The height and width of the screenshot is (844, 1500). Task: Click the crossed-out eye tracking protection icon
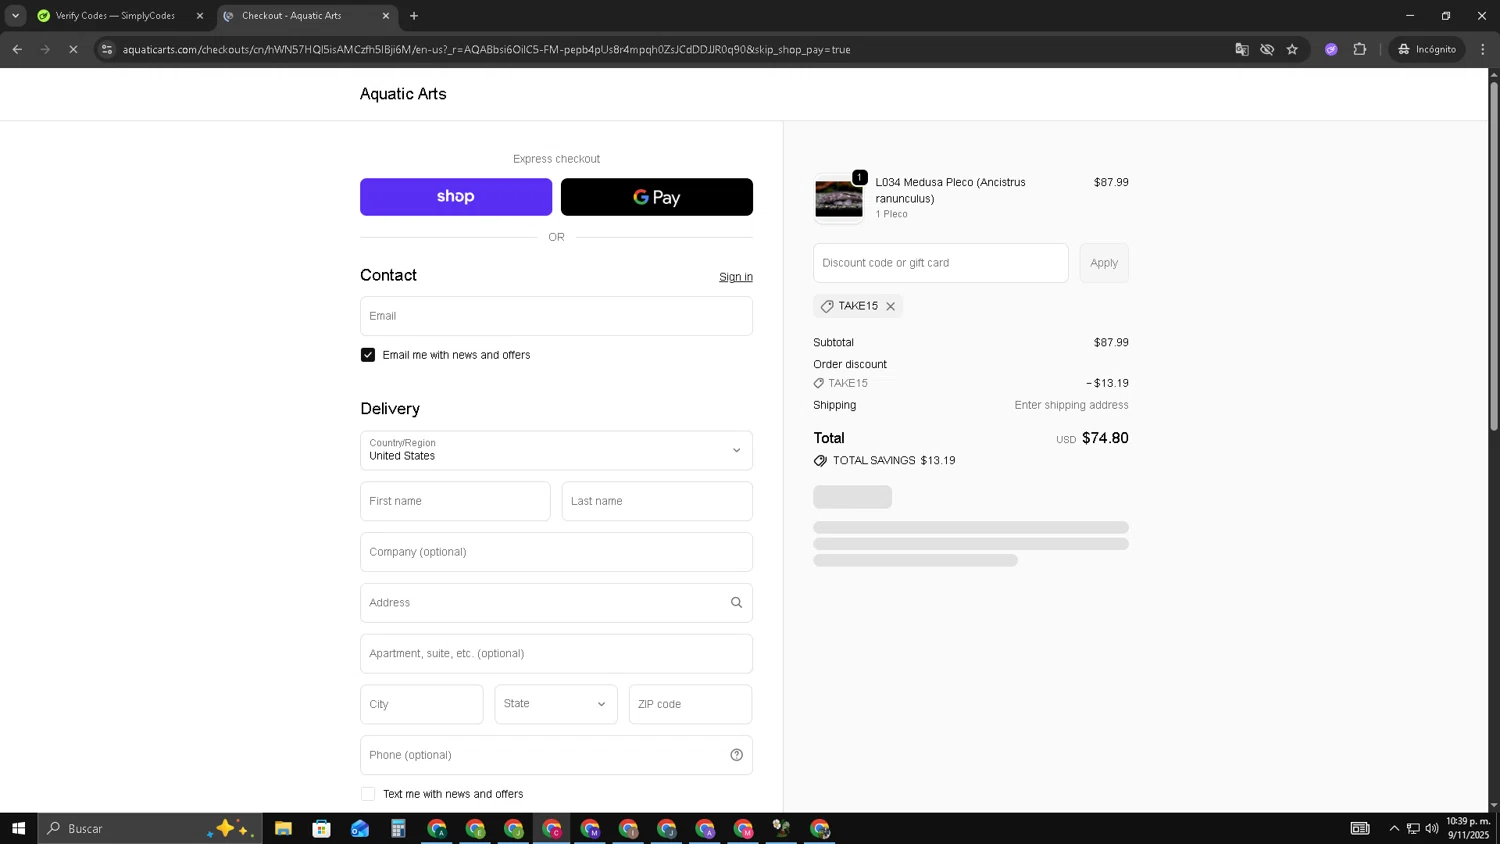(1267, 49)
